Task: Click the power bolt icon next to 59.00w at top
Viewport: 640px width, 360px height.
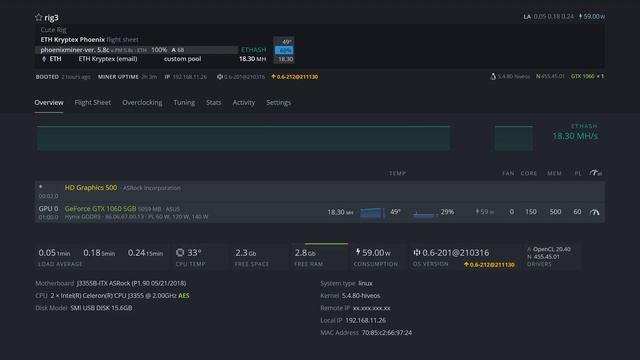Action: coord(580,16)
